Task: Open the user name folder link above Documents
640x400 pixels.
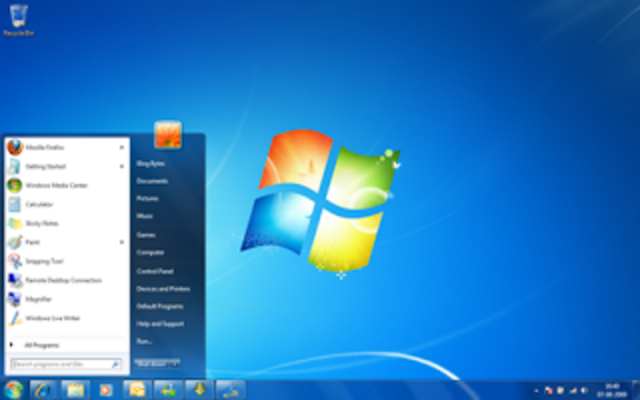Action: [150, 163]
